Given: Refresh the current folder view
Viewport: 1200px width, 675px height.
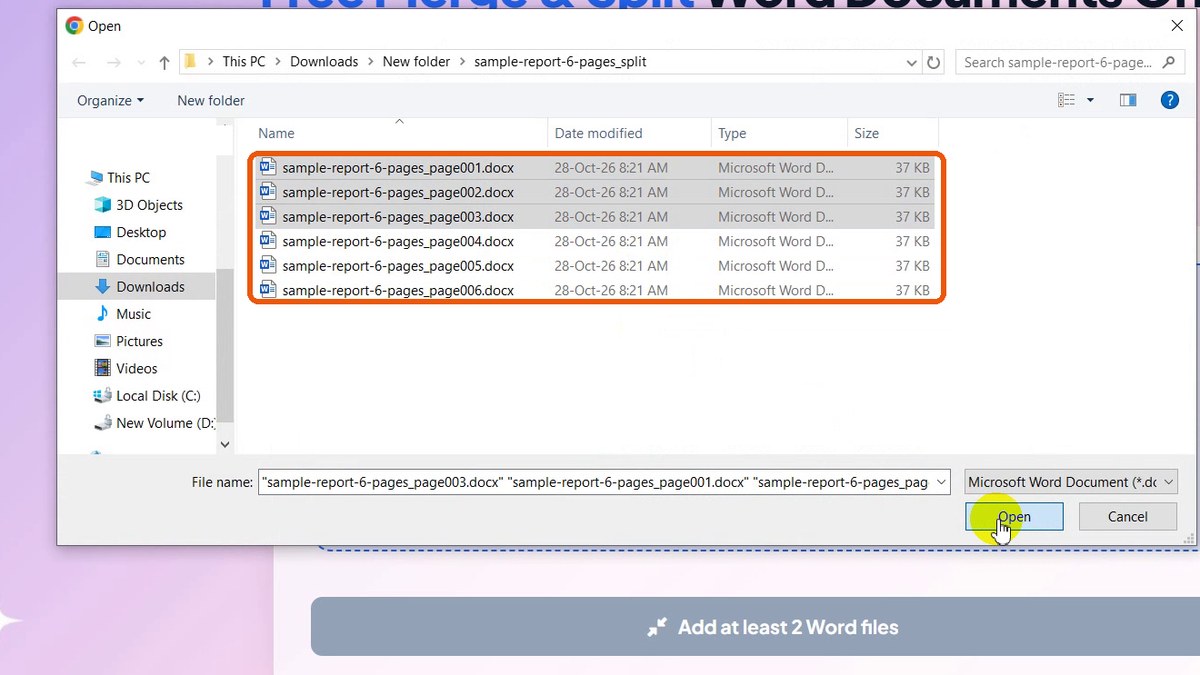Looking at the screenshot, I should coord(934,62).
